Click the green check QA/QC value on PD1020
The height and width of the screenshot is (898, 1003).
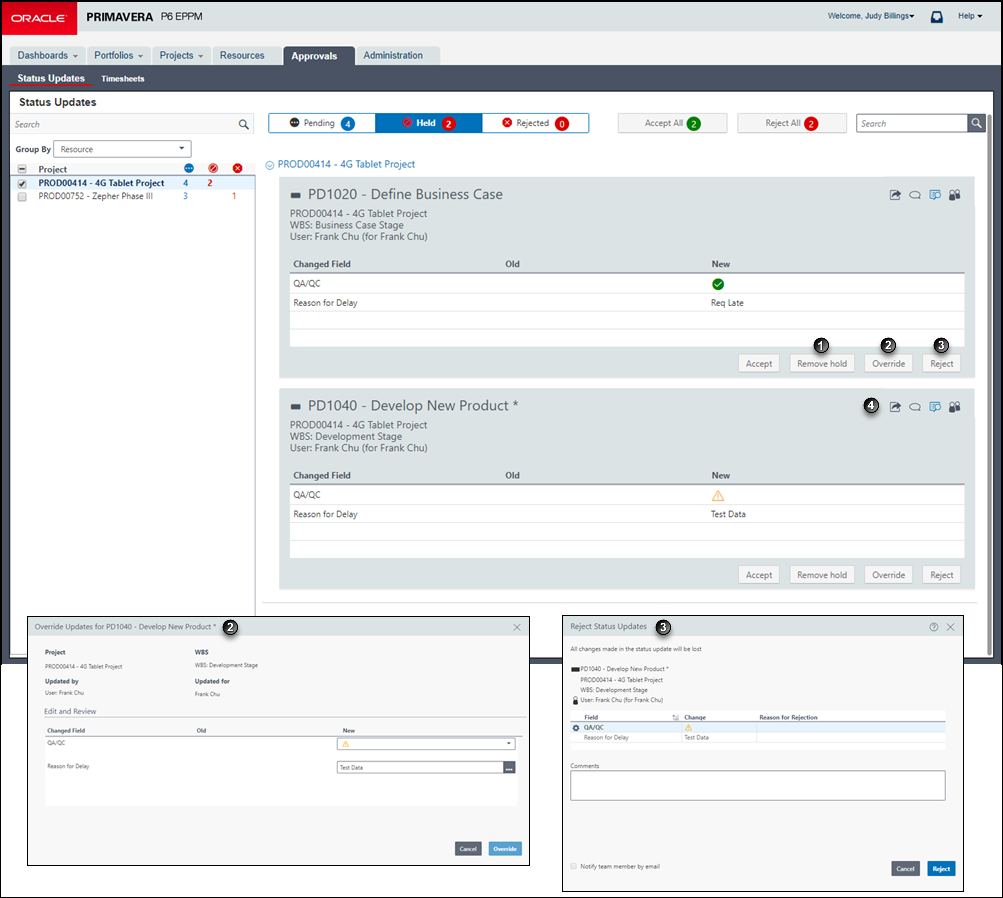tap(718, 284)
